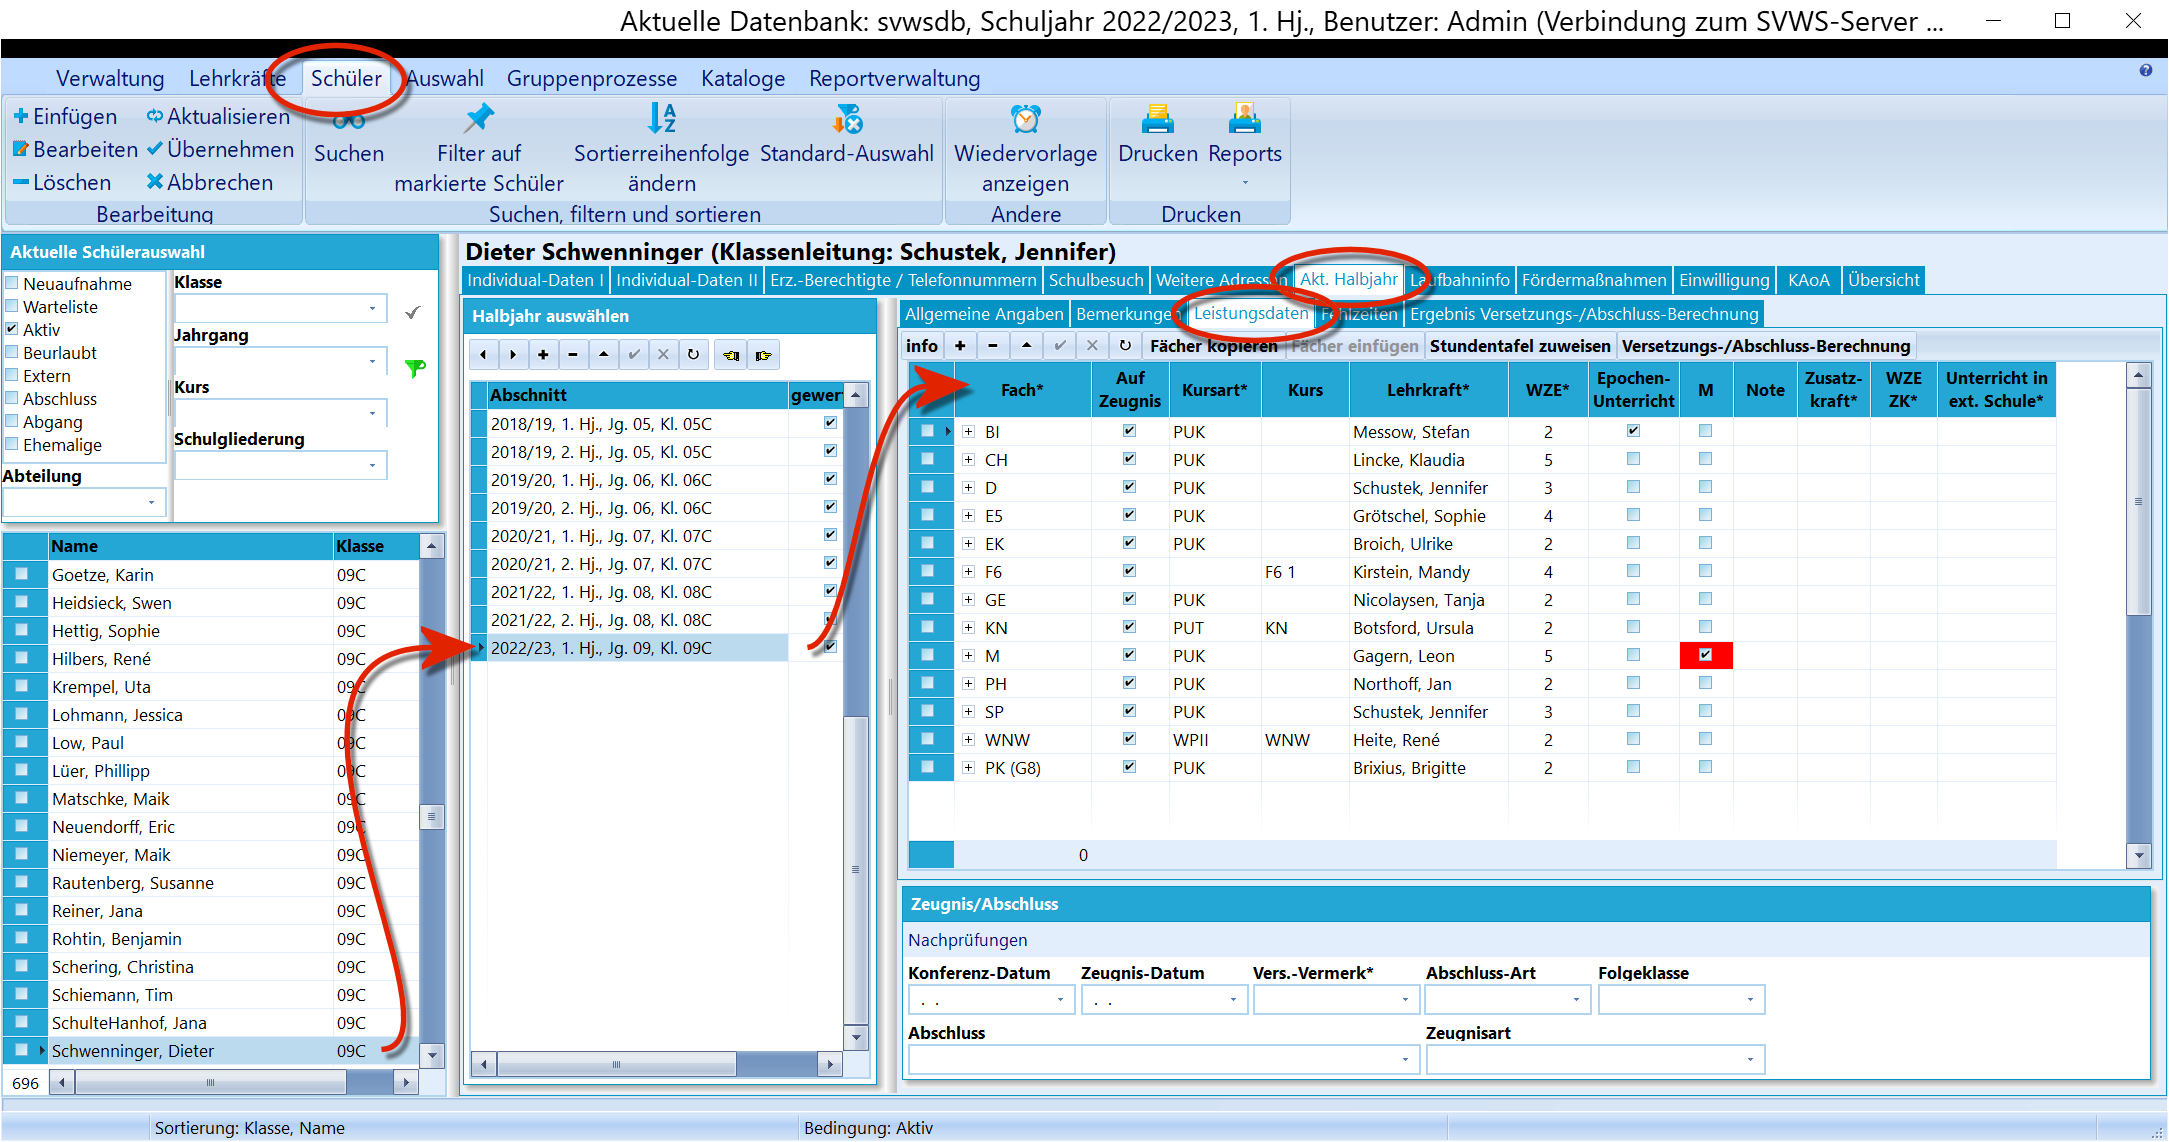Select student Goetze, Karin in list

[x=190, y=575]
